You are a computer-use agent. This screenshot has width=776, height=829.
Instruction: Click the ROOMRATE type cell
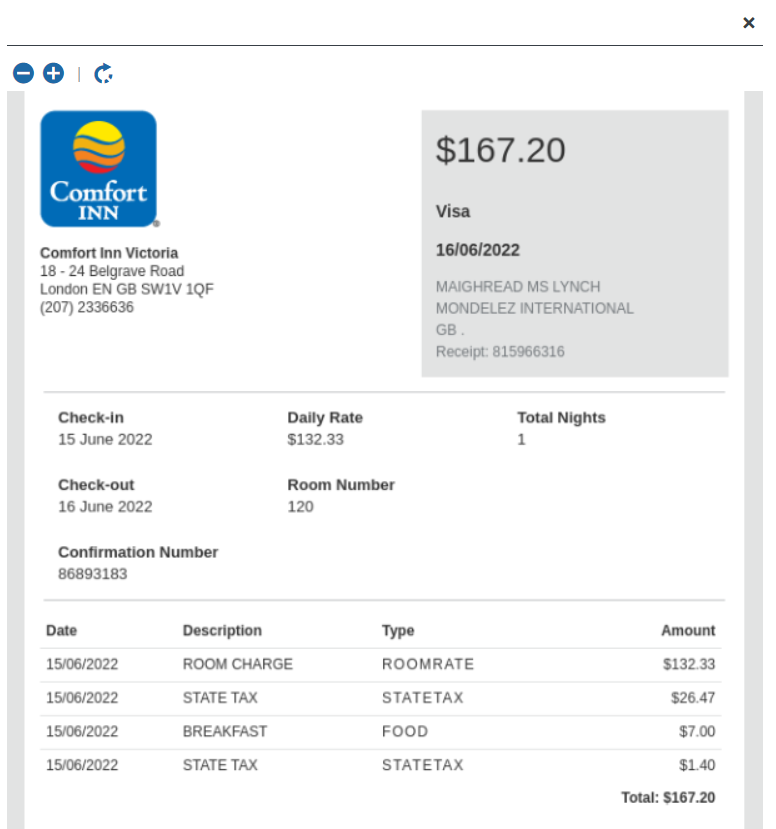tap(428, 664)
